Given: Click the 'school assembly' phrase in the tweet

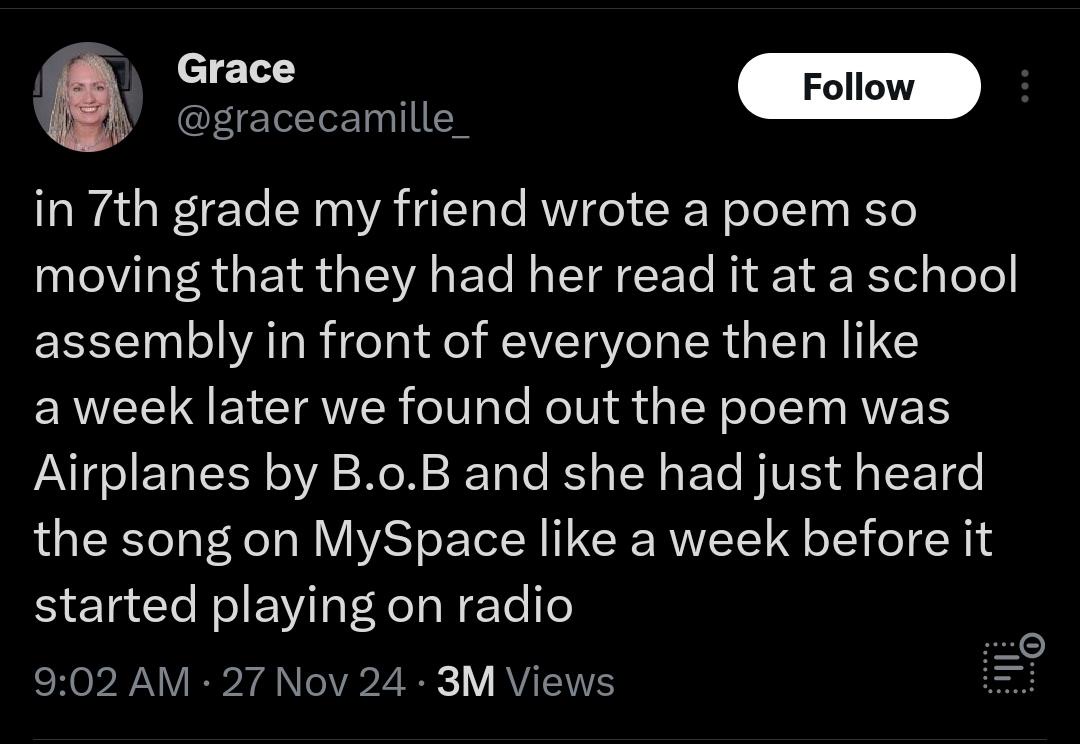Looking at the screenshot, I should click(x=526, y=309).
